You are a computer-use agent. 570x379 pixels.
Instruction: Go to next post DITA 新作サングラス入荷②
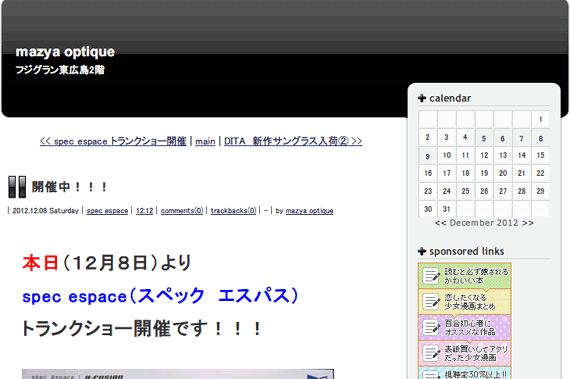click(x=293, y=141)
